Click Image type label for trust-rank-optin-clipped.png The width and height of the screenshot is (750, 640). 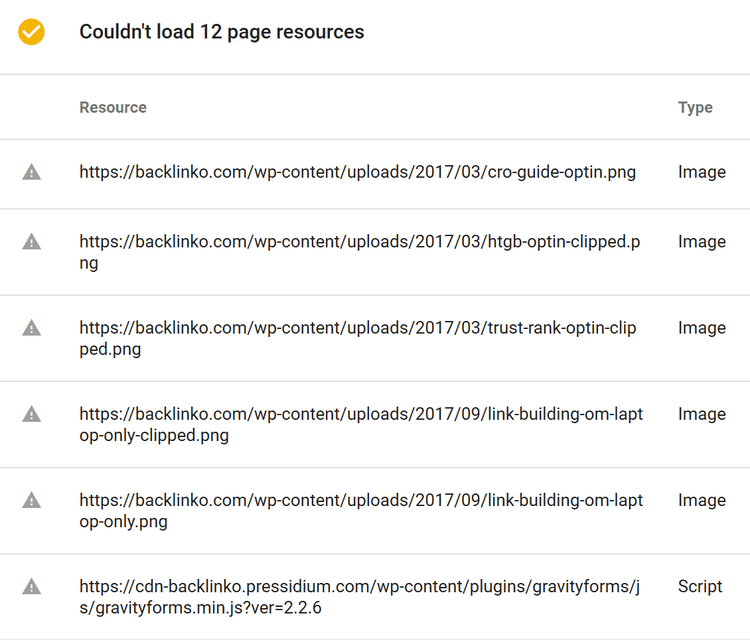pyautogui.click(x=702, y=328)
